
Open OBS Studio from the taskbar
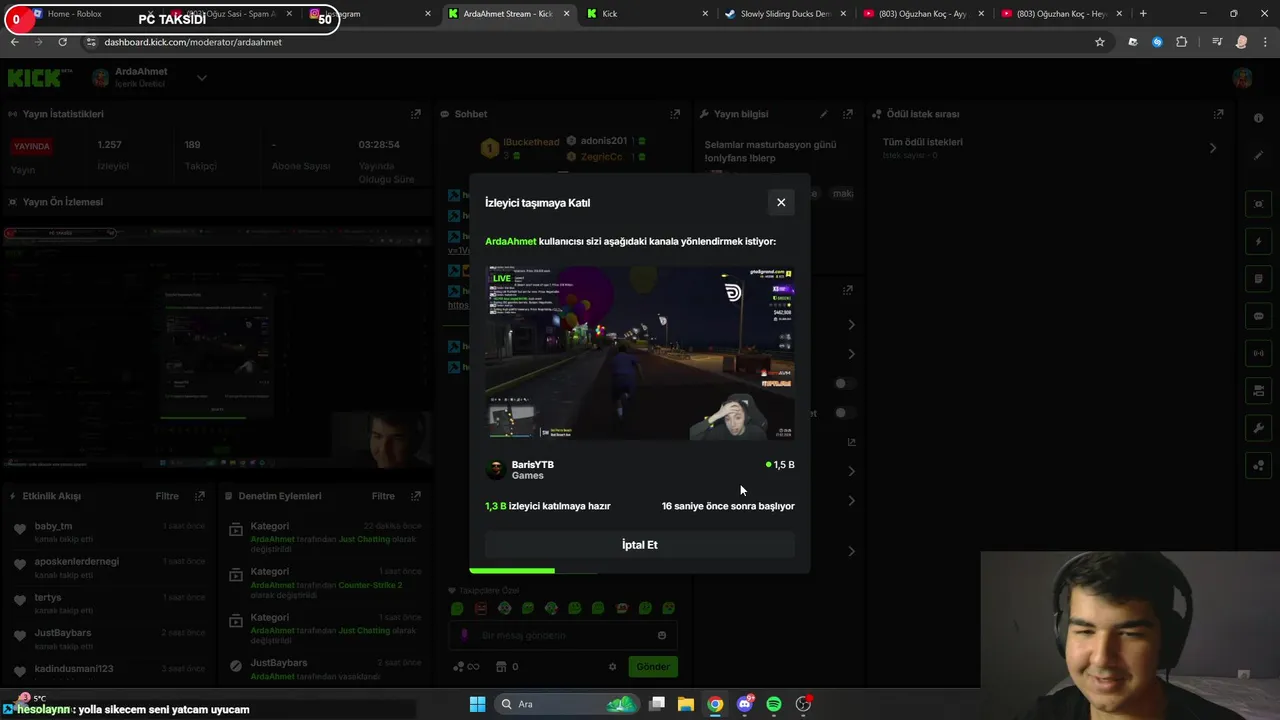(x=803, y=704)
